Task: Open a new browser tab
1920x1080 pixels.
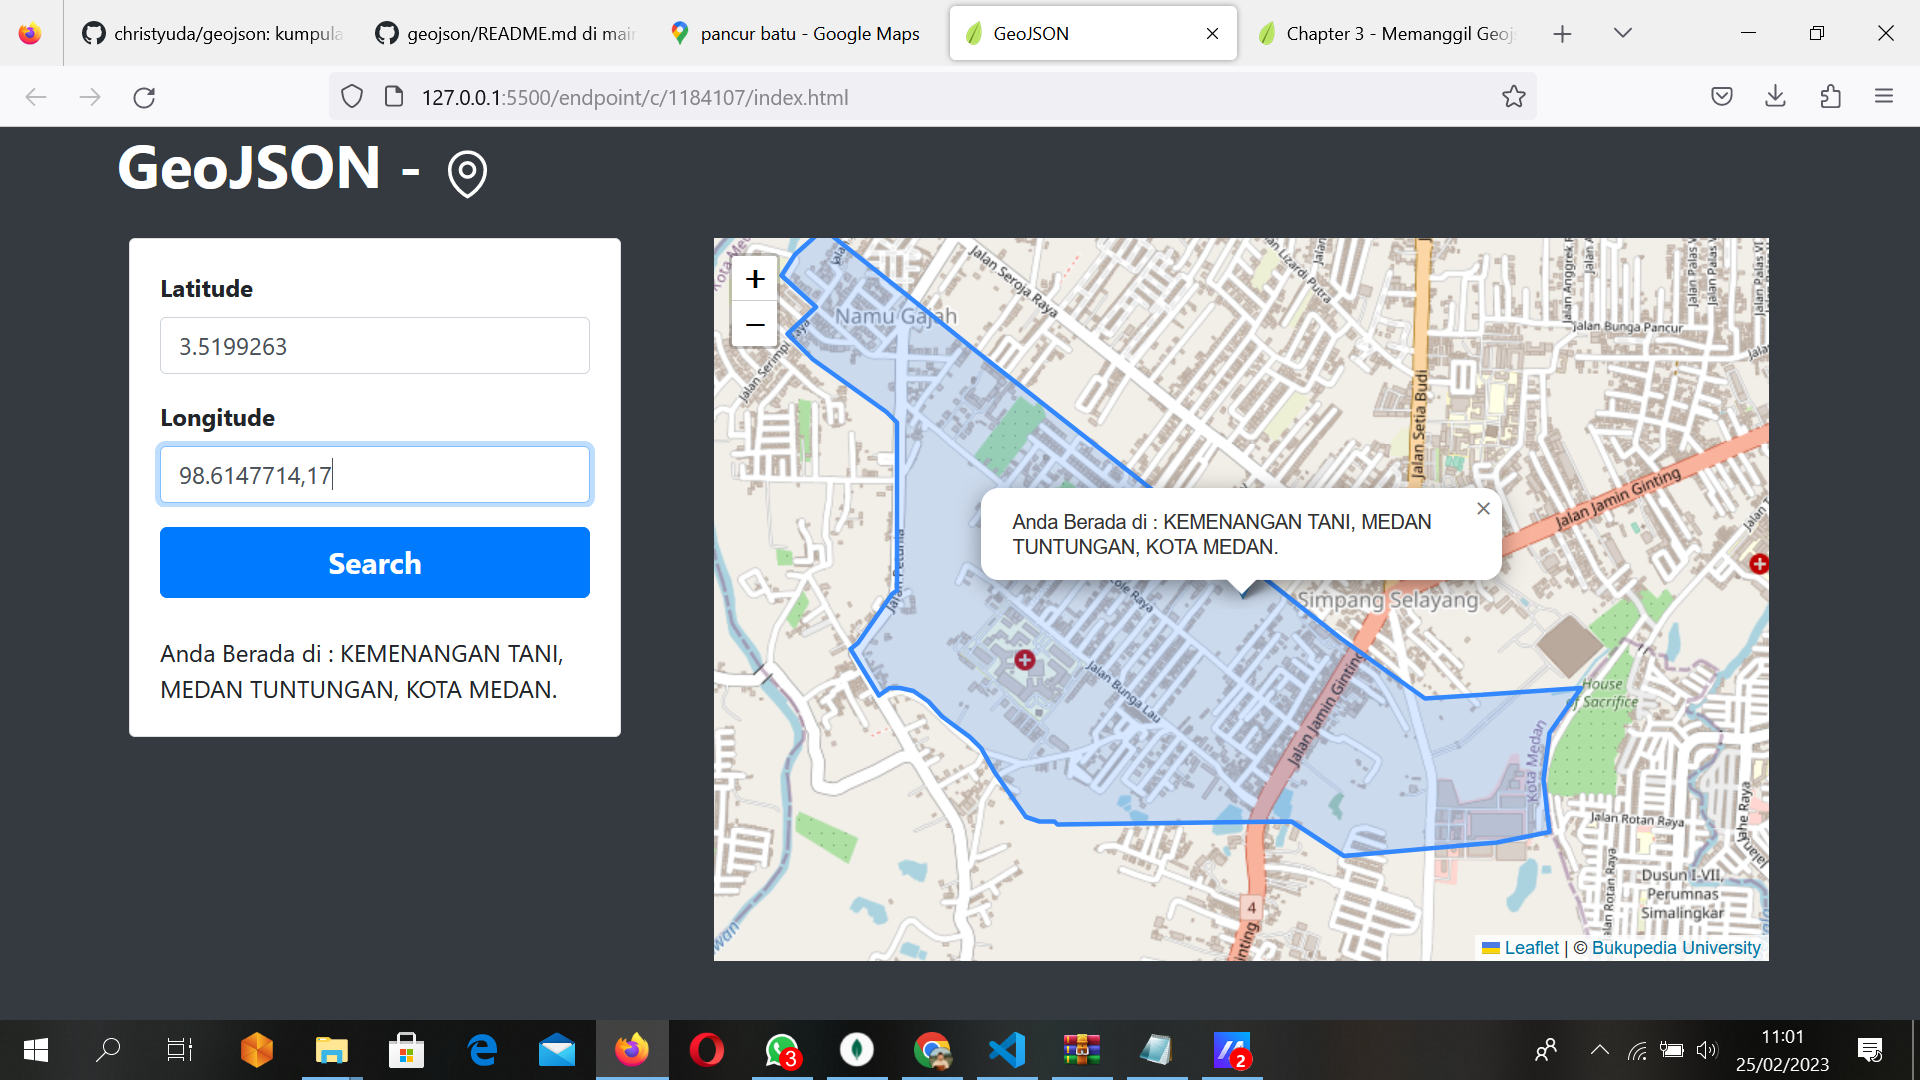Action: click(1562, 33)
